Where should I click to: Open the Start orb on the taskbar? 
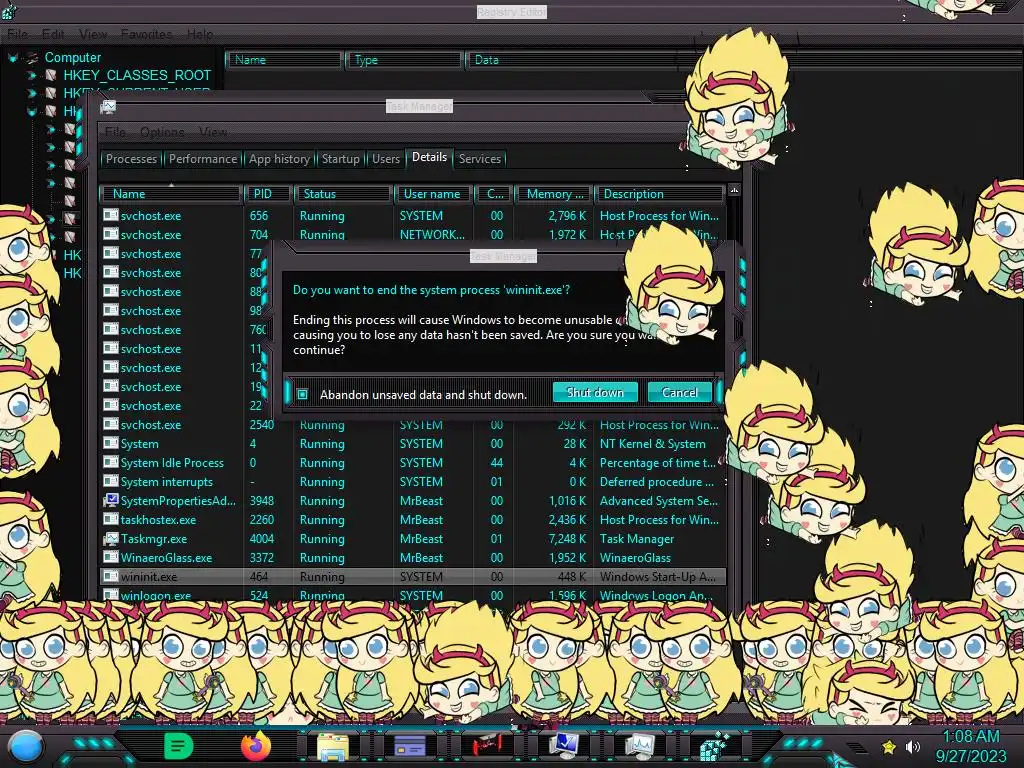click(x=26, y=748)
